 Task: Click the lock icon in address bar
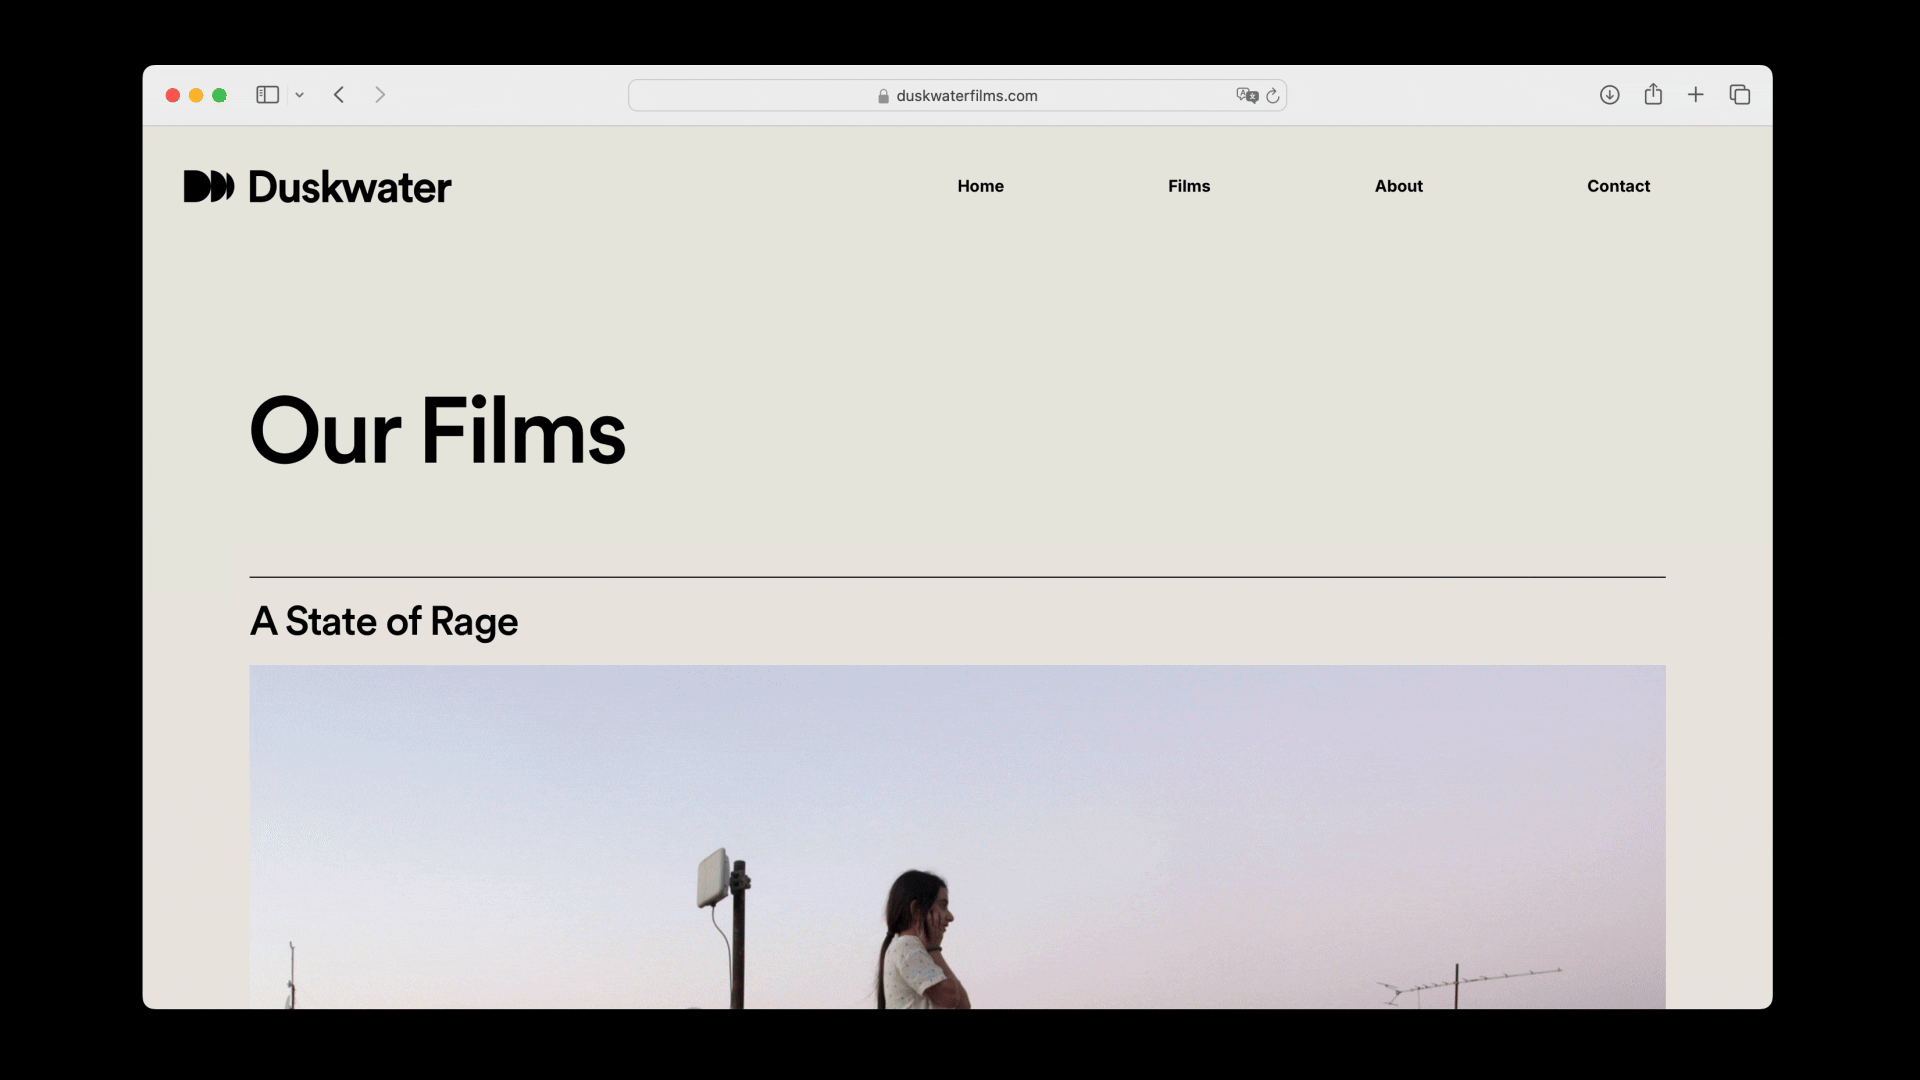(x=883, y=96)
